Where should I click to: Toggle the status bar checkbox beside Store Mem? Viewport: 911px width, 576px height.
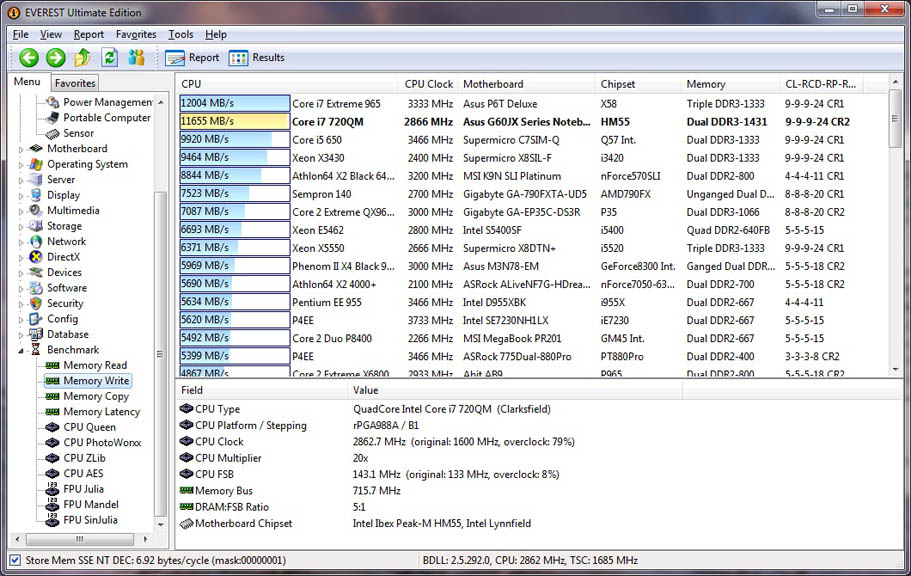click(x=15, y=560)
